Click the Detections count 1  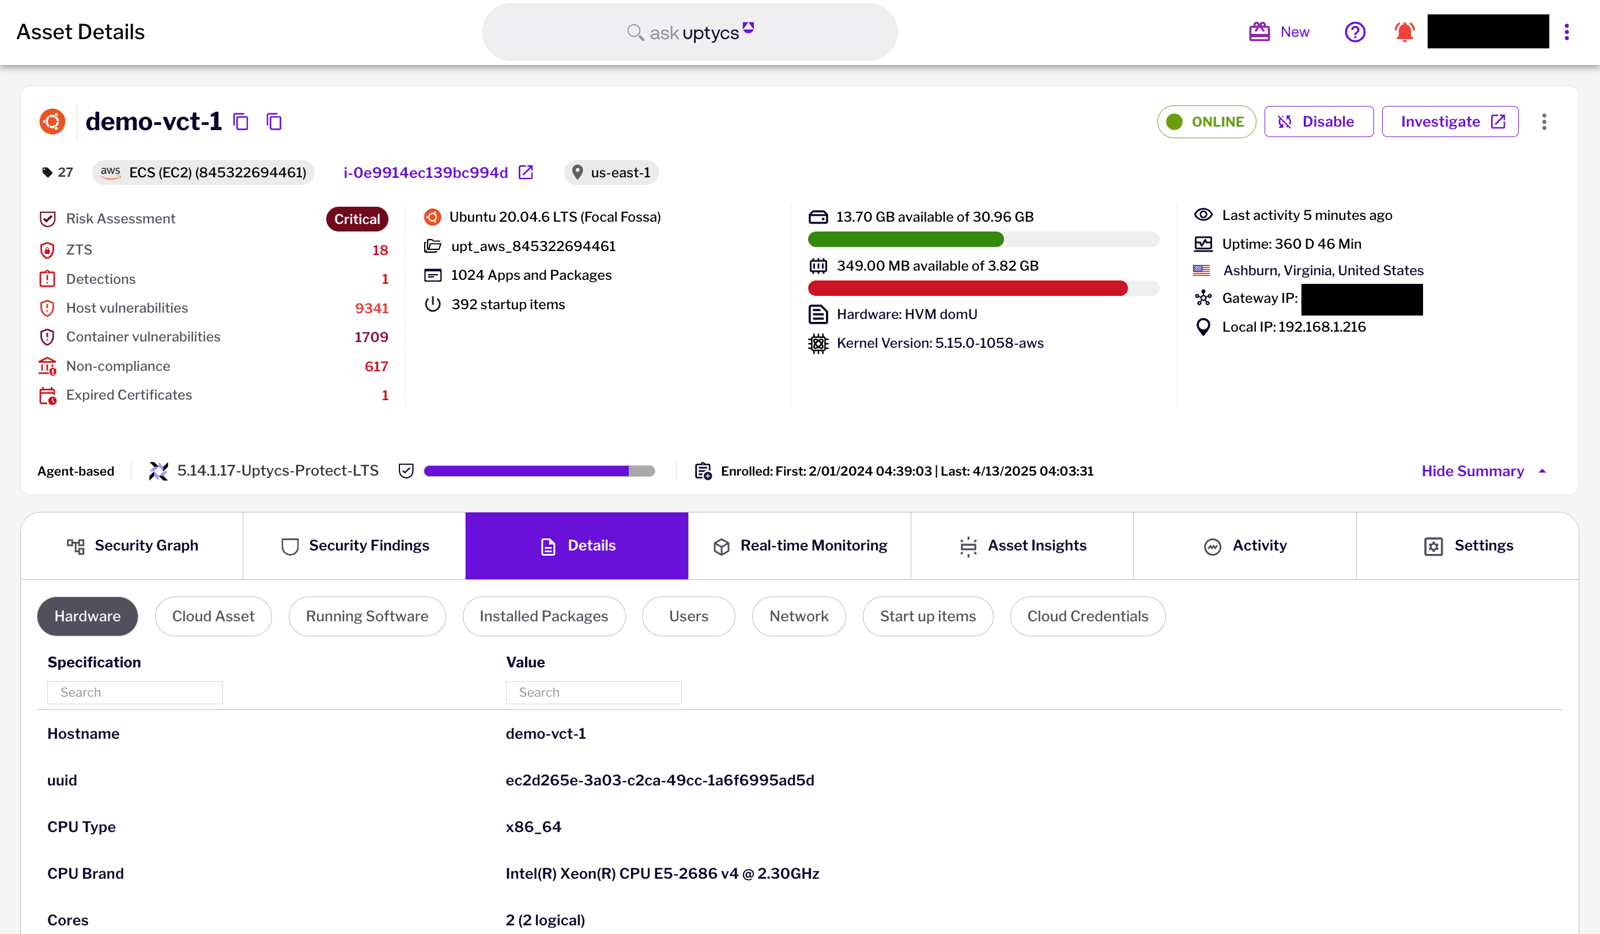(385, 279)
